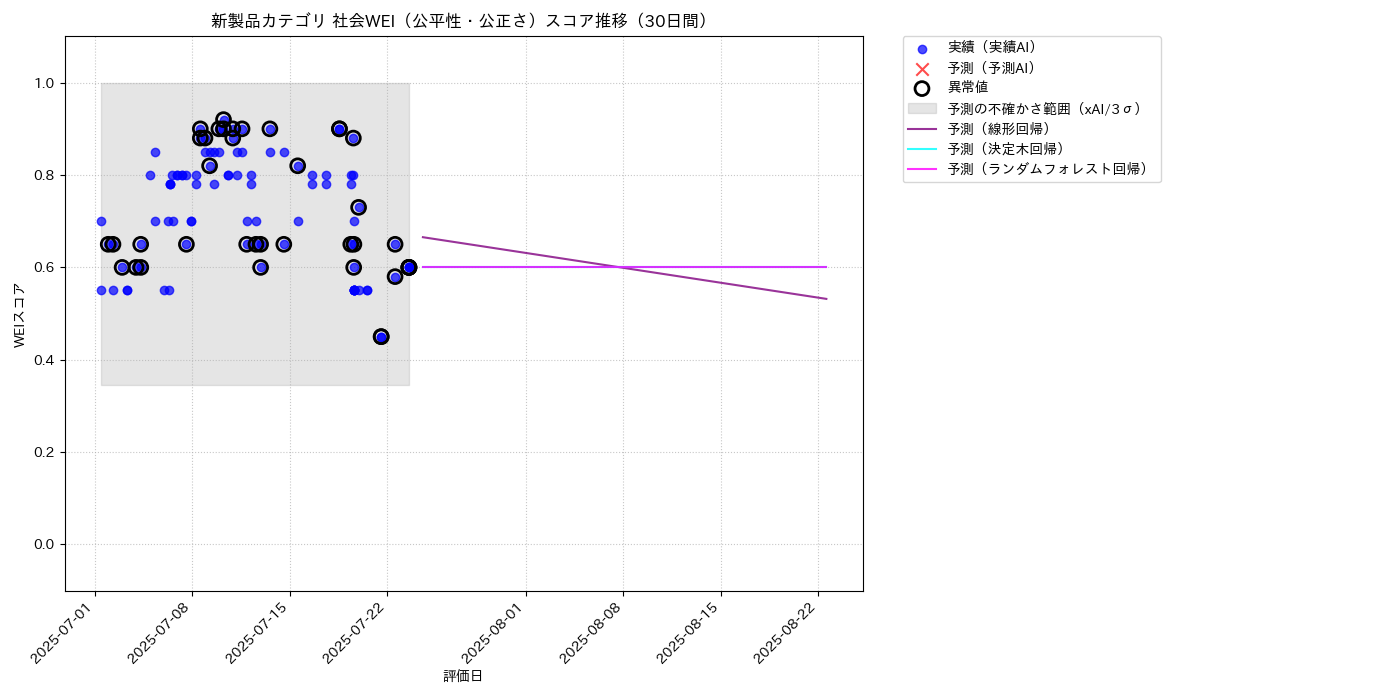This screenshot has height=700, width=1400.
Task: Click the lowest outlier point near 0.45
Action: 381,337
